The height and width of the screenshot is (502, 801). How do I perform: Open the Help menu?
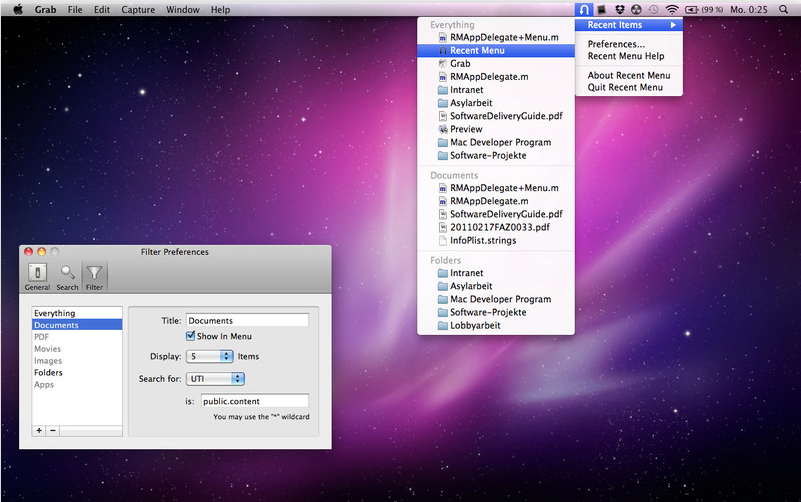(220, 9)
